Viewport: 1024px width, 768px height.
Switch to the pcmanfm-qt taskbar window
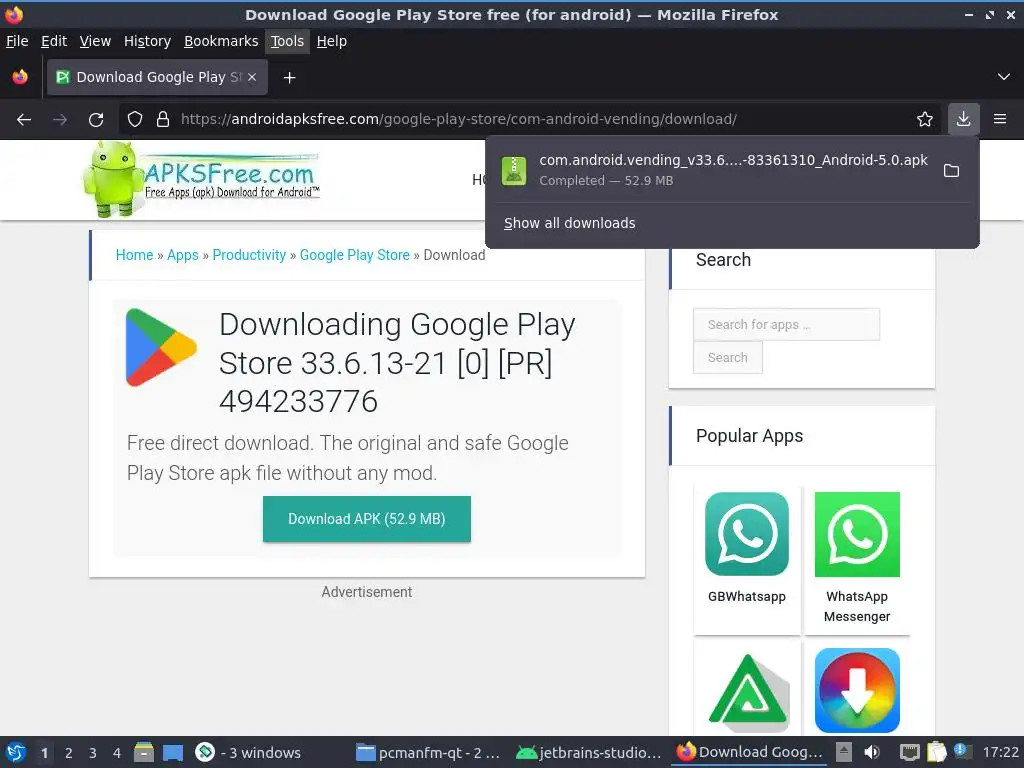click(428, 752)
